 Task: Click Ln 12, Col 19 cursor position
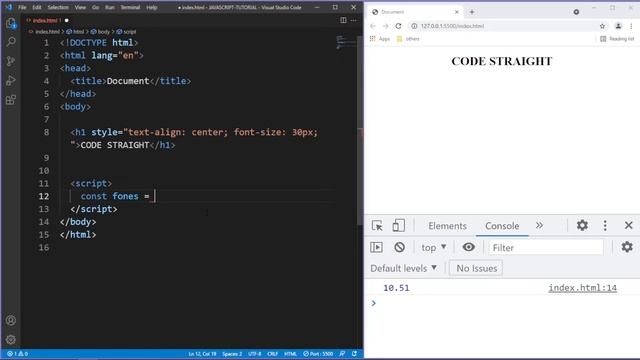tap(202, 354)
